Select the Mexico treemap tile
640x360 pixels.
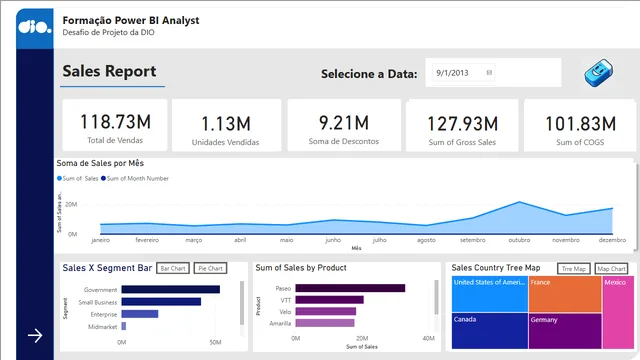618,313
